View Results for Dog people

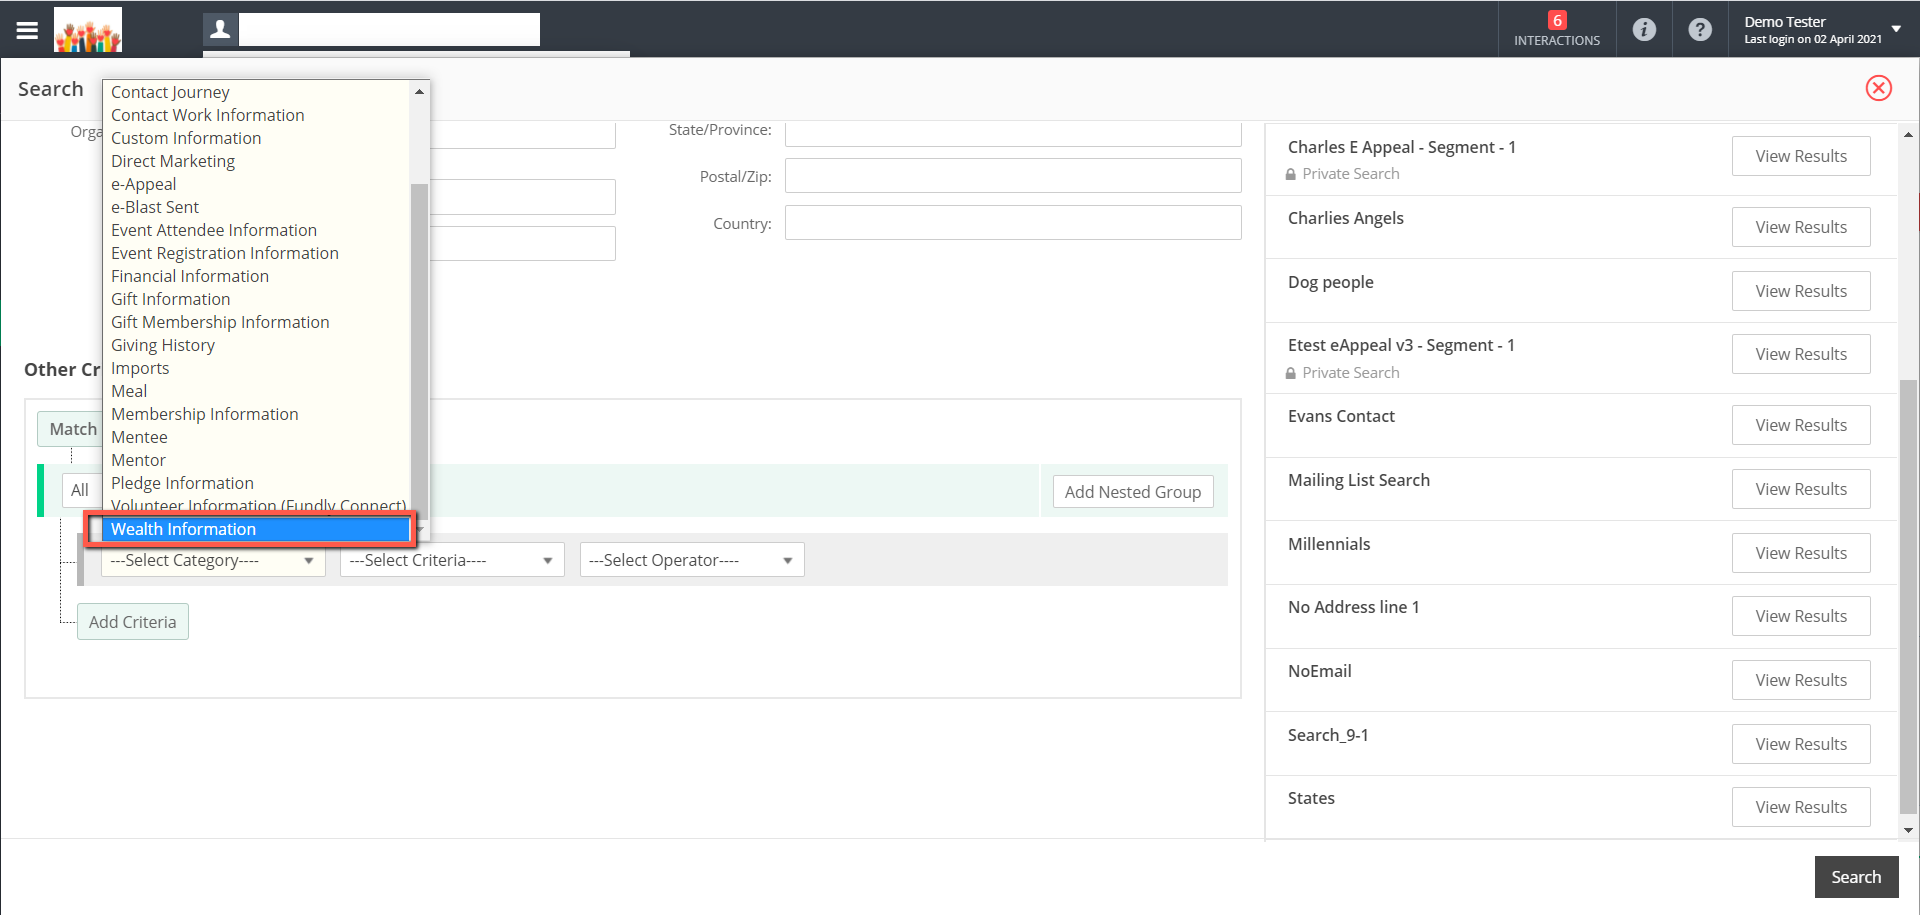click(1801, 291)
